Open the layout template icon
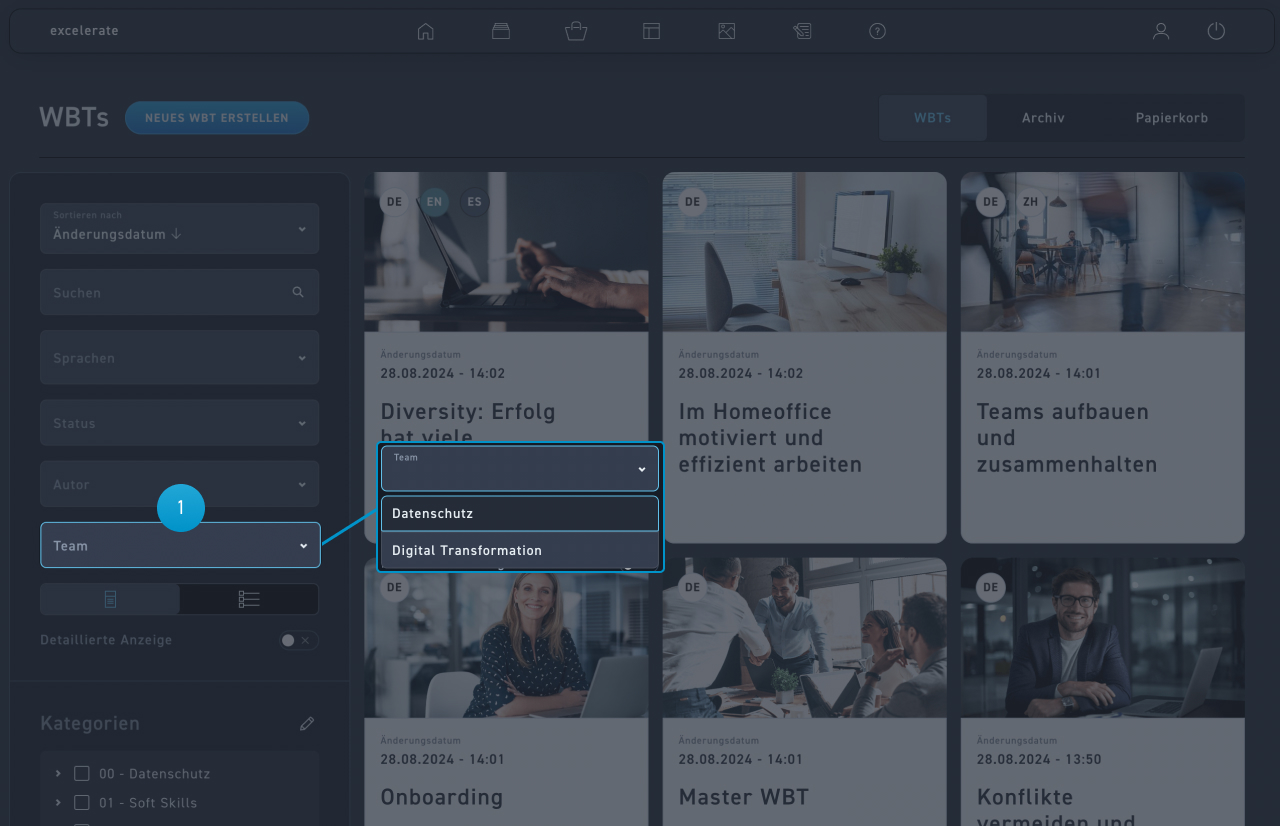This screenshot has height=826, width=1280. point(651,31)
